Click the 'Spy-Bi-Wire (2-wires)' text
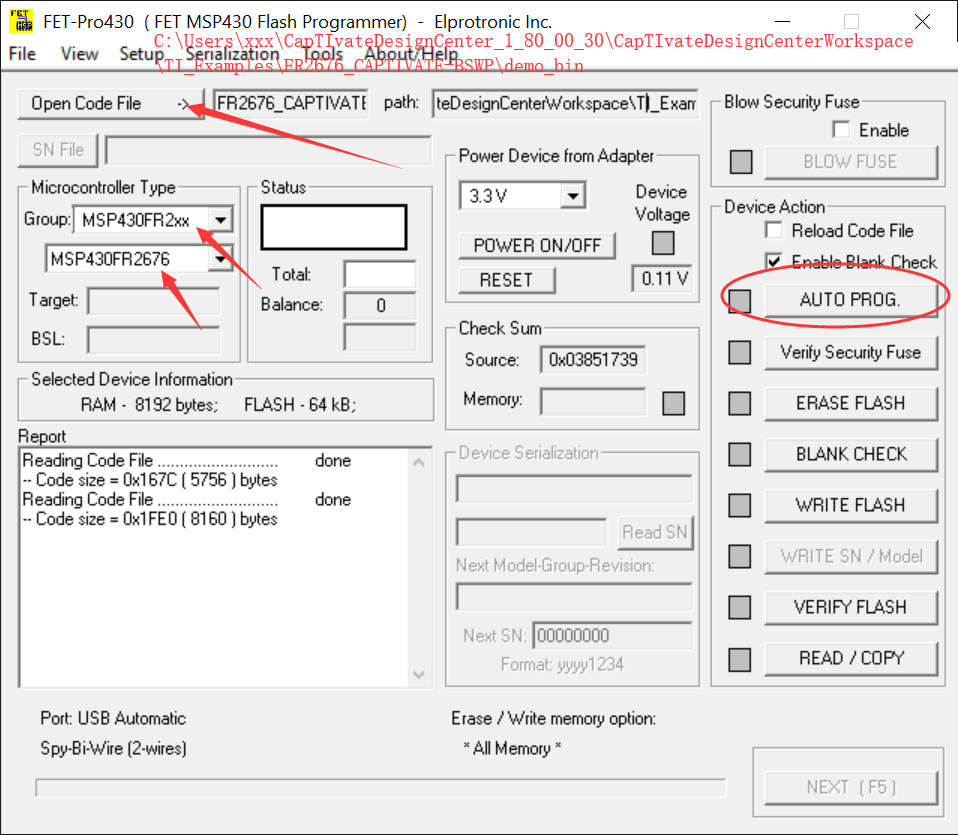 (x=114, y=748)
